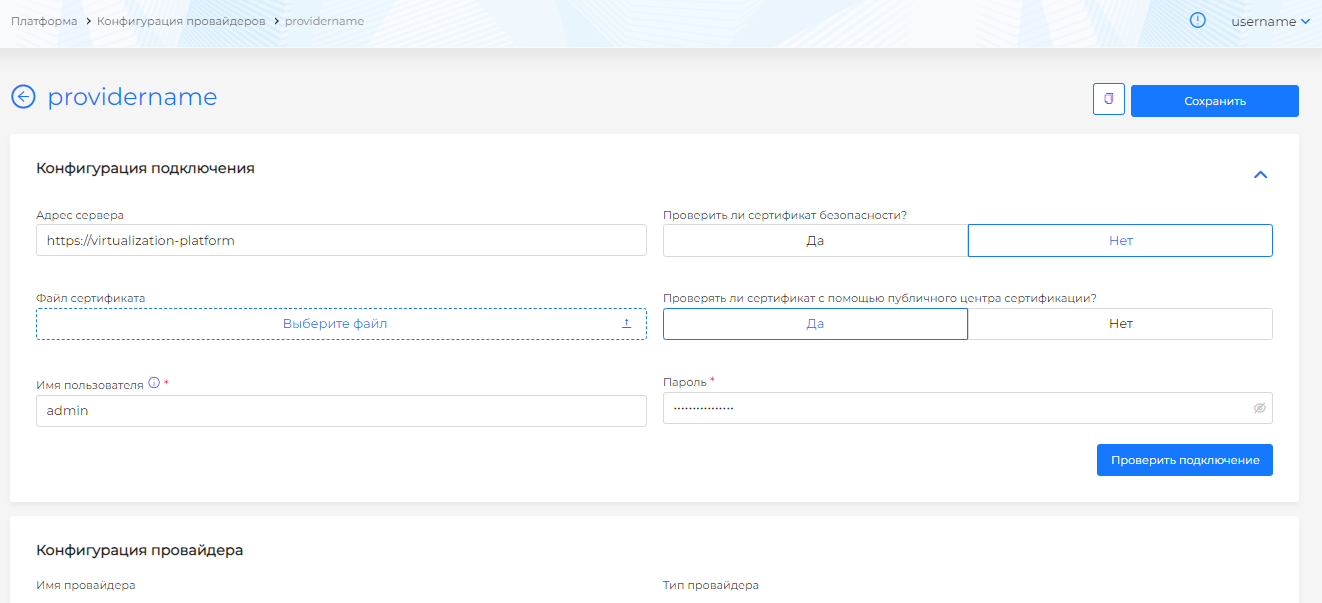Collapse the Конфигурация подключения section

1260,175
